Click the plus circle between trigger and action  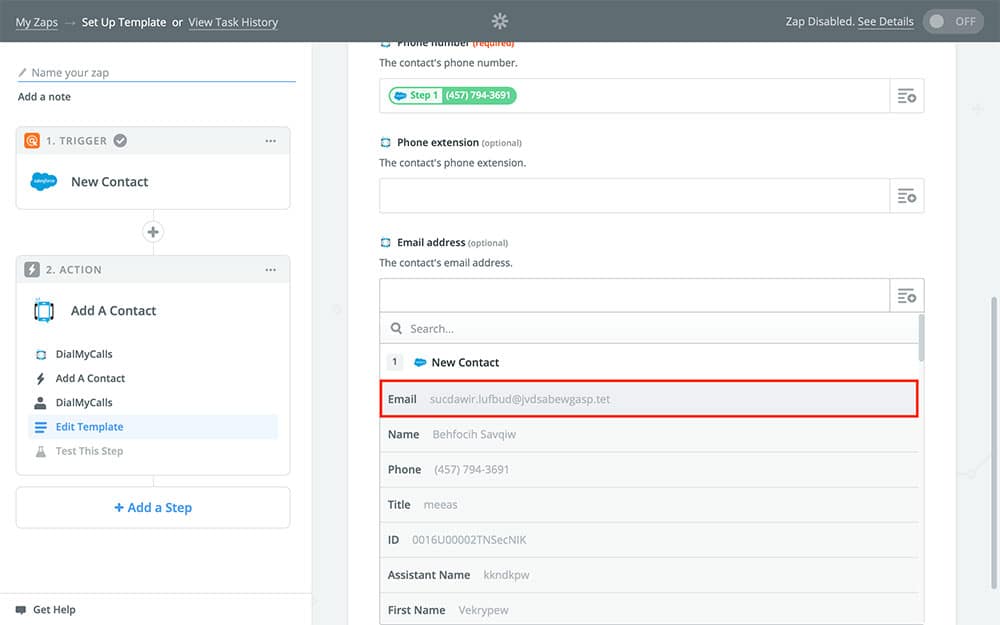pyautogui.click(x=153, y=232)
